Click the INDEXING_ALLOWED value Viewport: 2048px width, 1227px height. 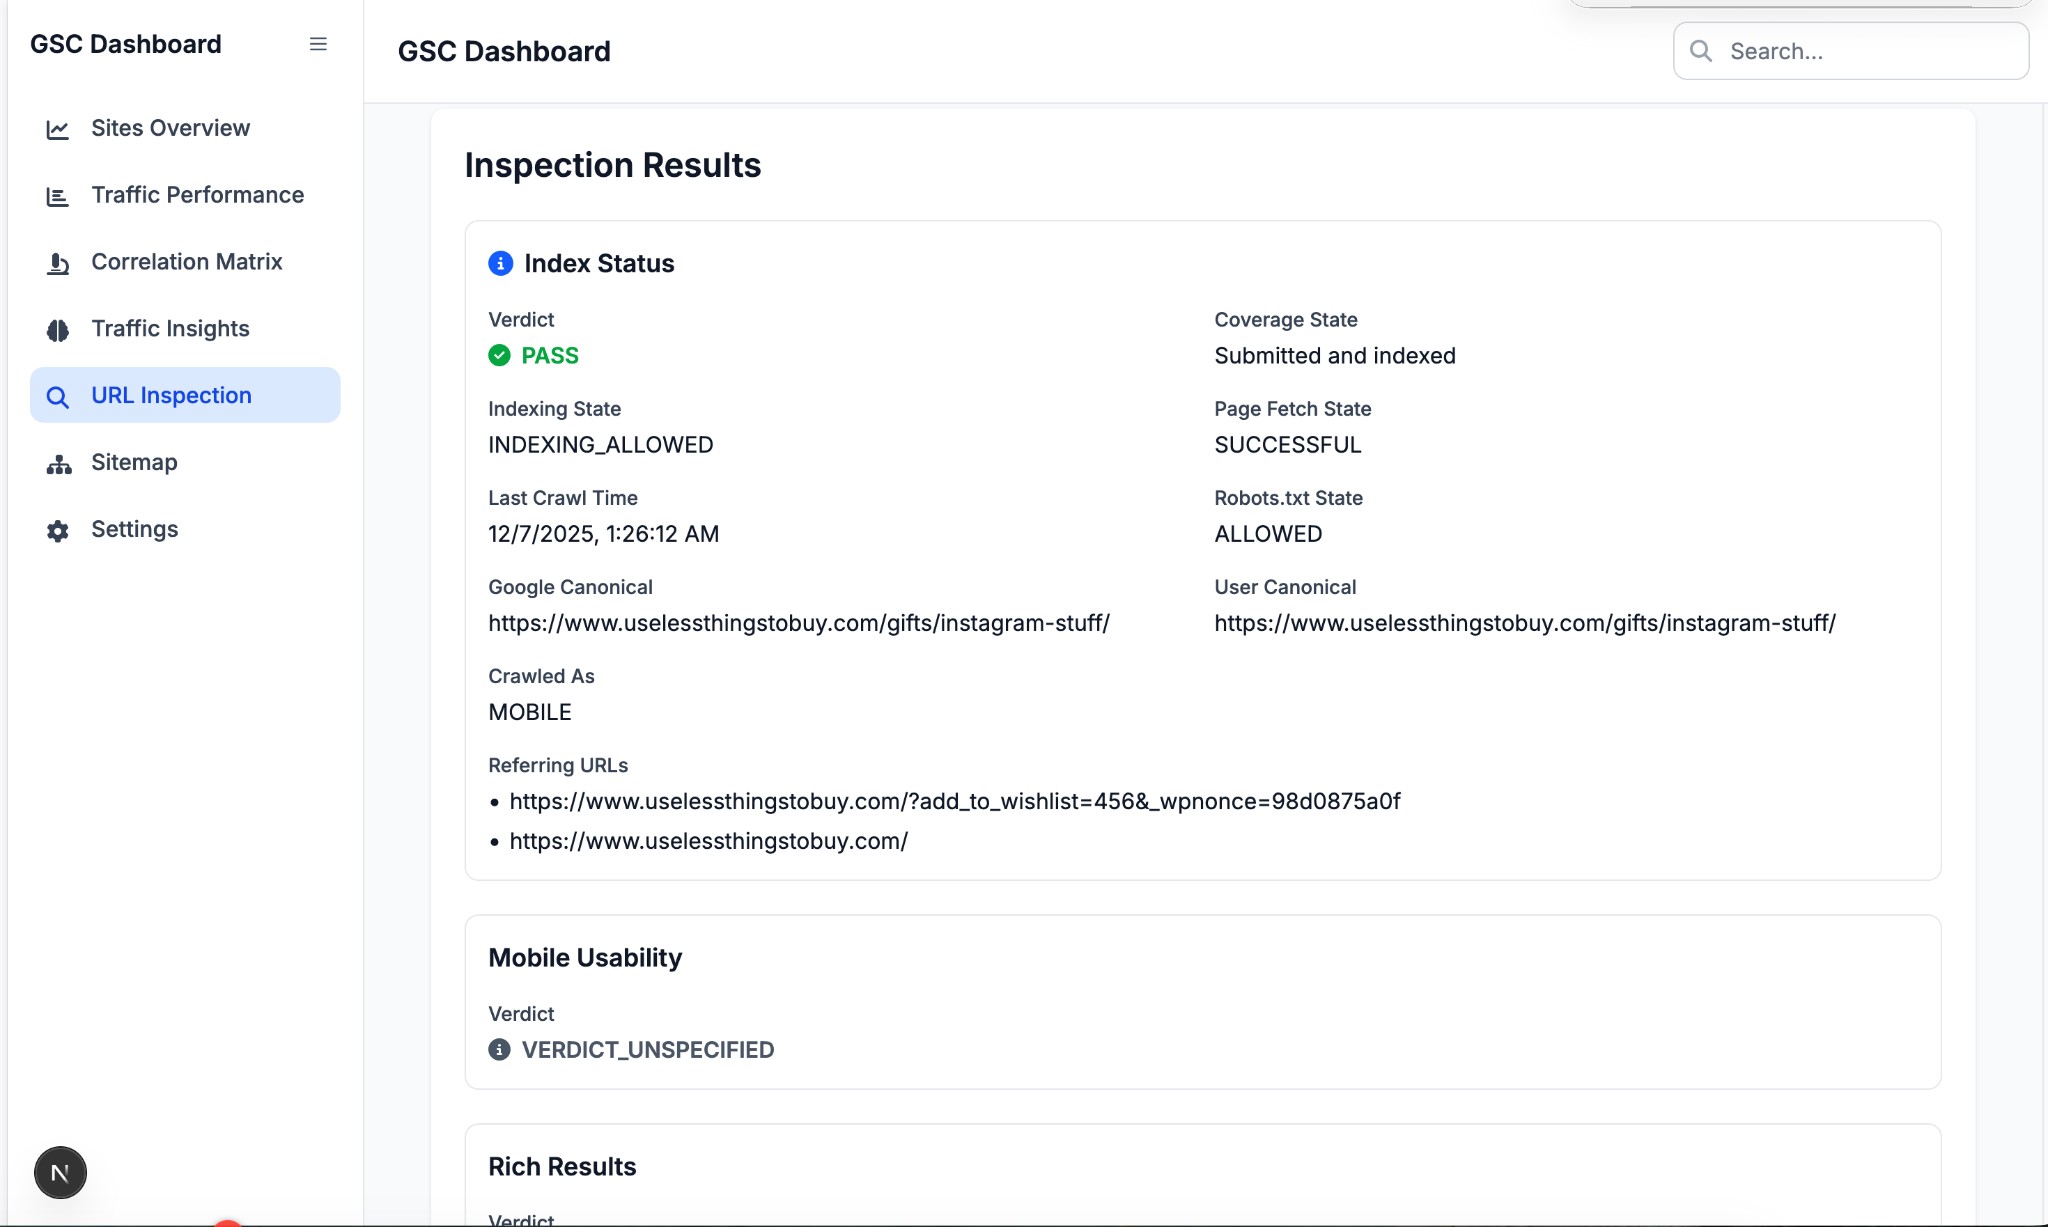point(601,445)
